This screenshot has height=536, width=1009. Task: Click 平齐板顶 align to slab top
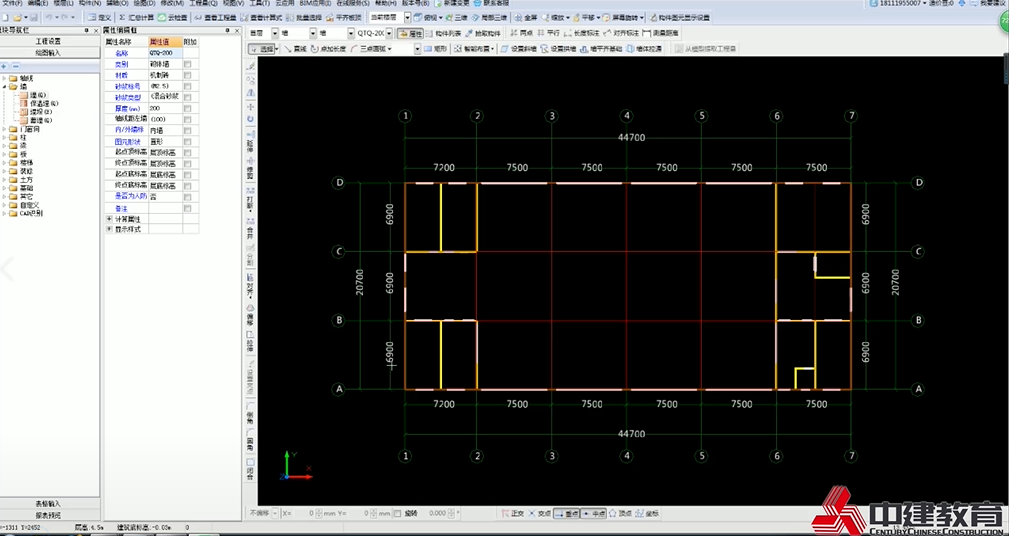pyautogui.click(x=344, y=17)
